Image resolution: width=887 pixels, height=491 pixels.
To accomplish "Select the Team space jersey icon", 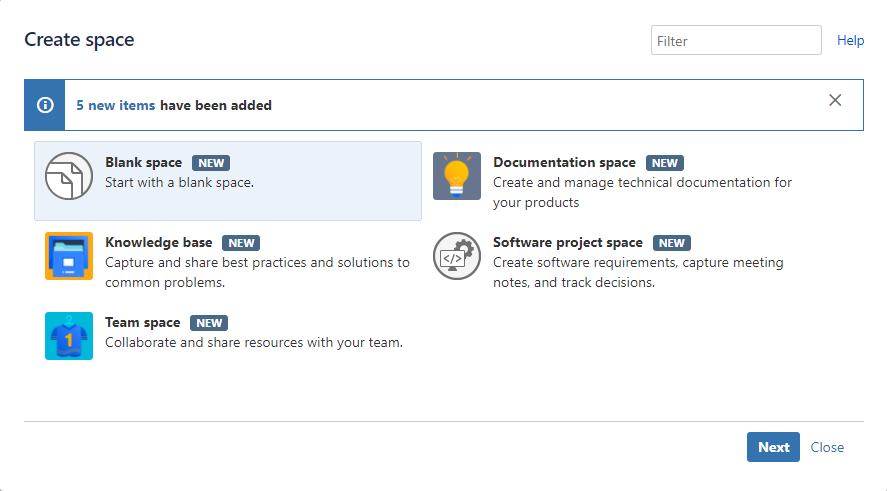I will point(69,336).
